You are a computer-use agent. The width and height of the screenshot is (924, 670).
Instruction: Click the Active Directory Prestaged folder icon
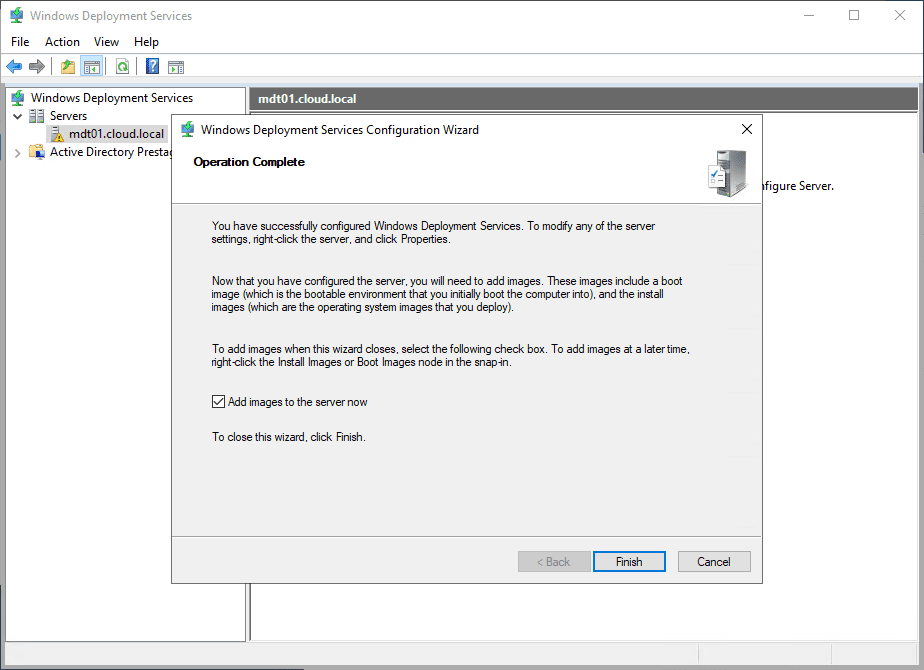click(37, 152)
